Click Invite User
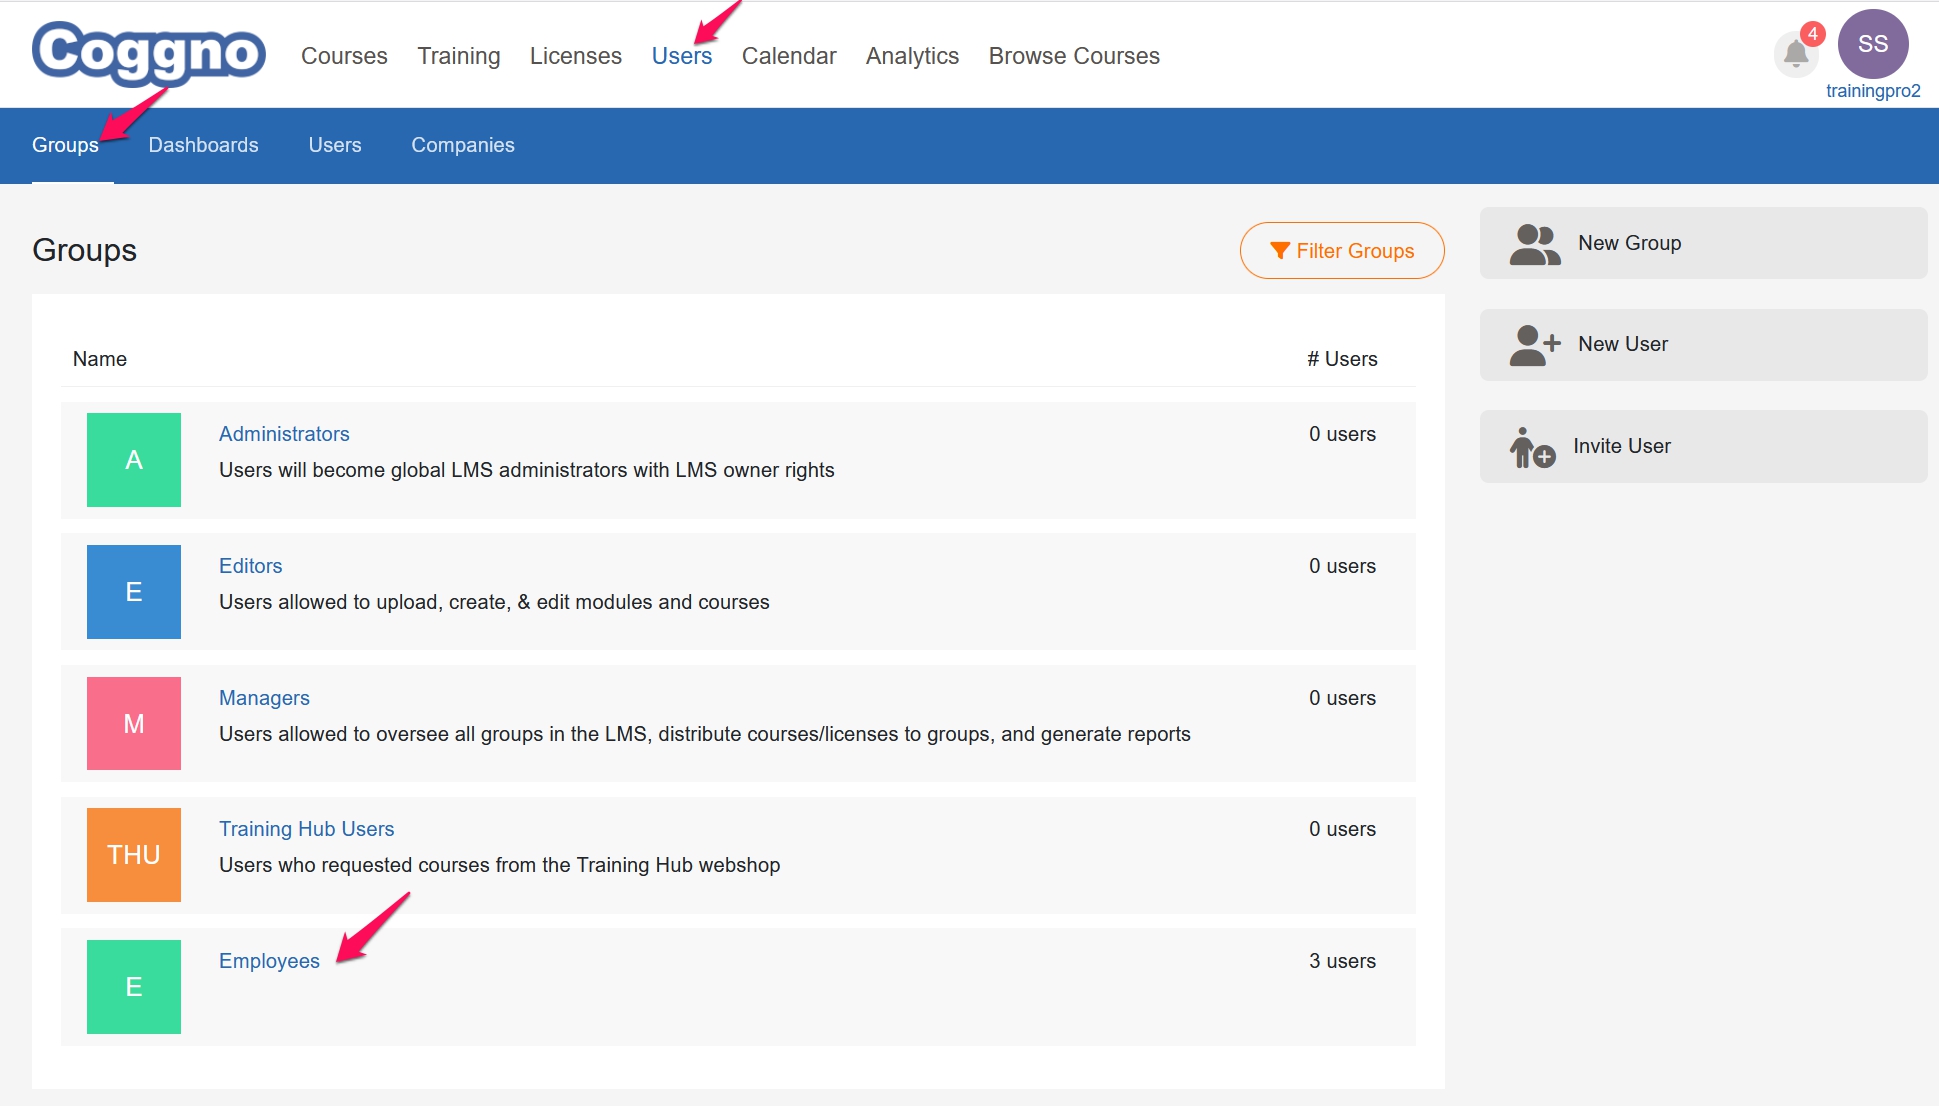The image size is (1939, 1106). point(1703,446)
